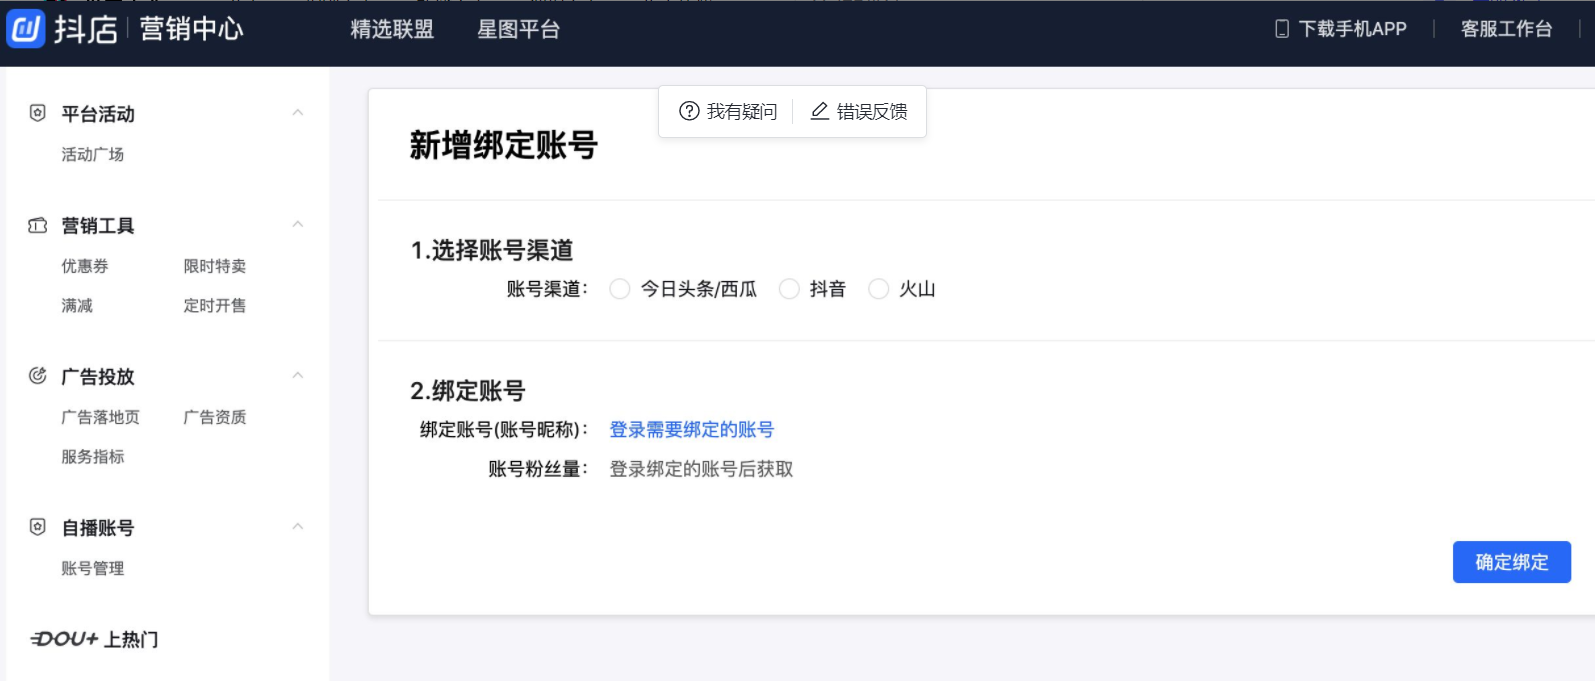The height and width of the screenshot is (681, 1595).
Task: Open DOU+ 上热门 in sidebar
Action: [x=95, y=639]
